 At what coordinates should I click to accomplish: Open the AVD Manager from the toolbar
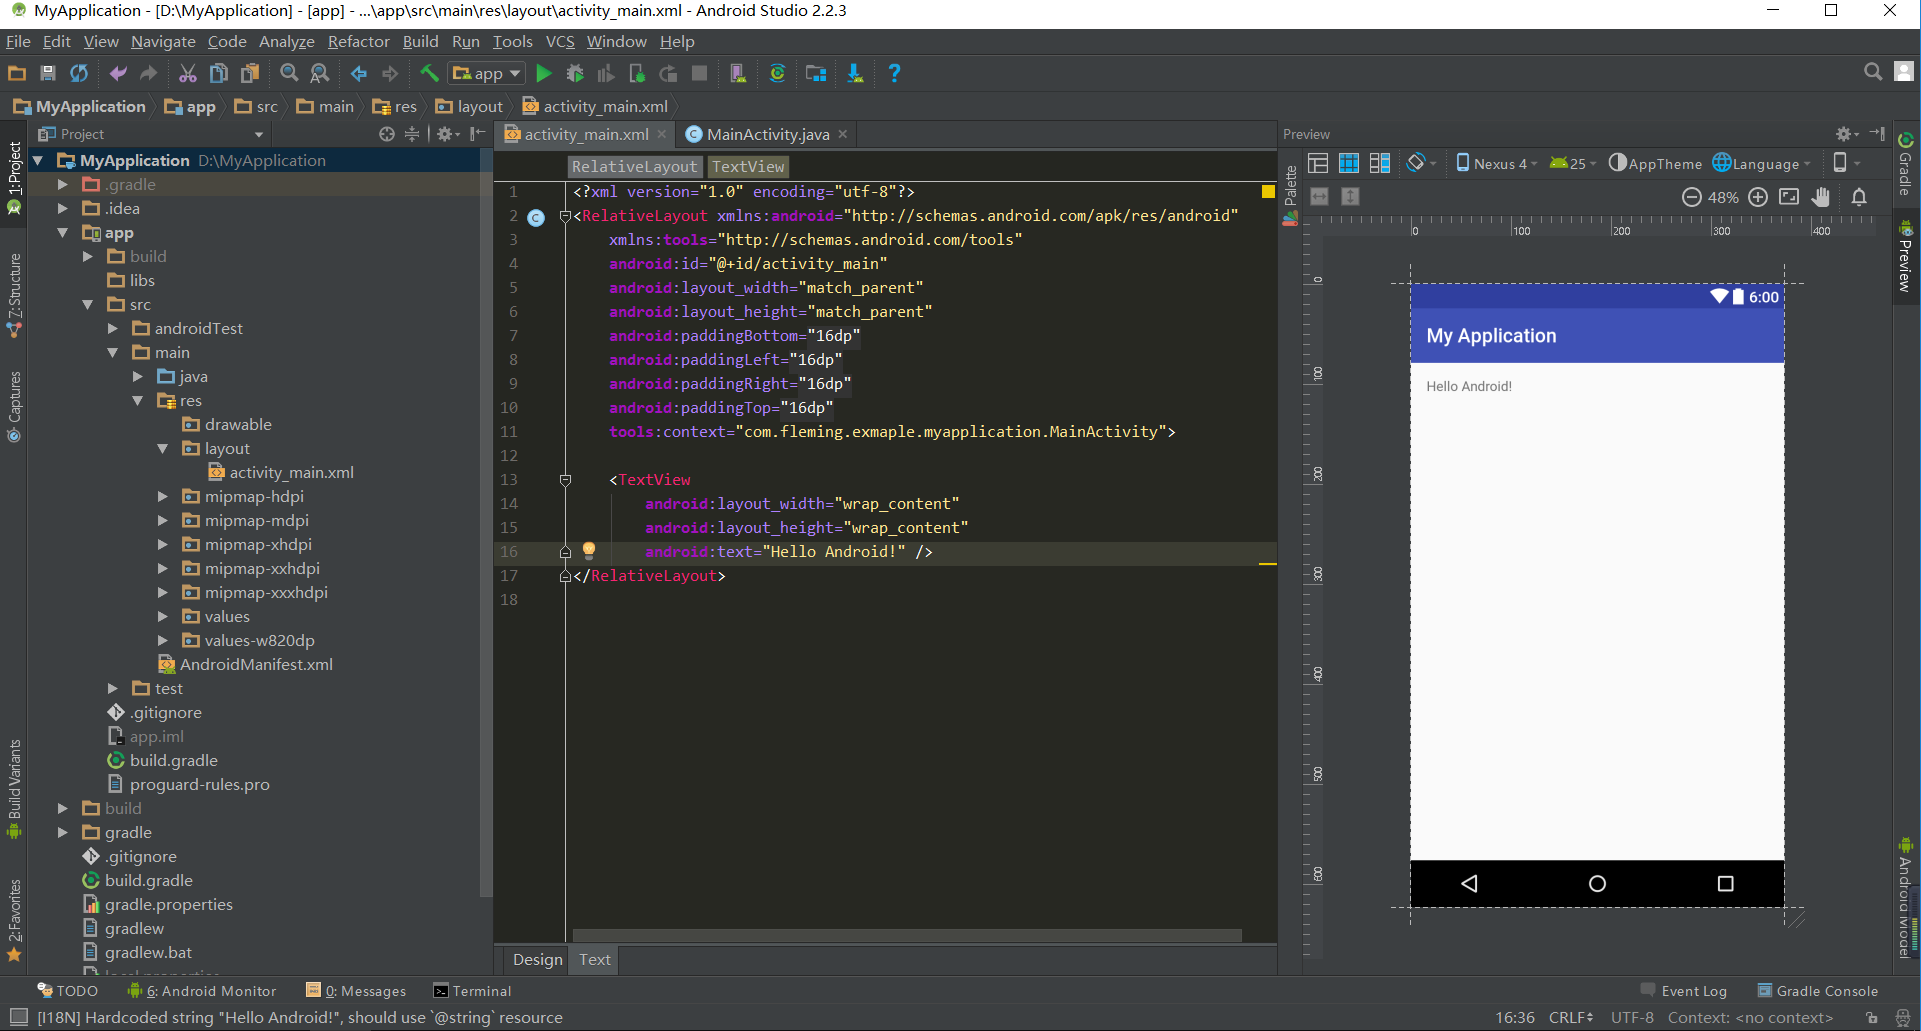(737, 73)
